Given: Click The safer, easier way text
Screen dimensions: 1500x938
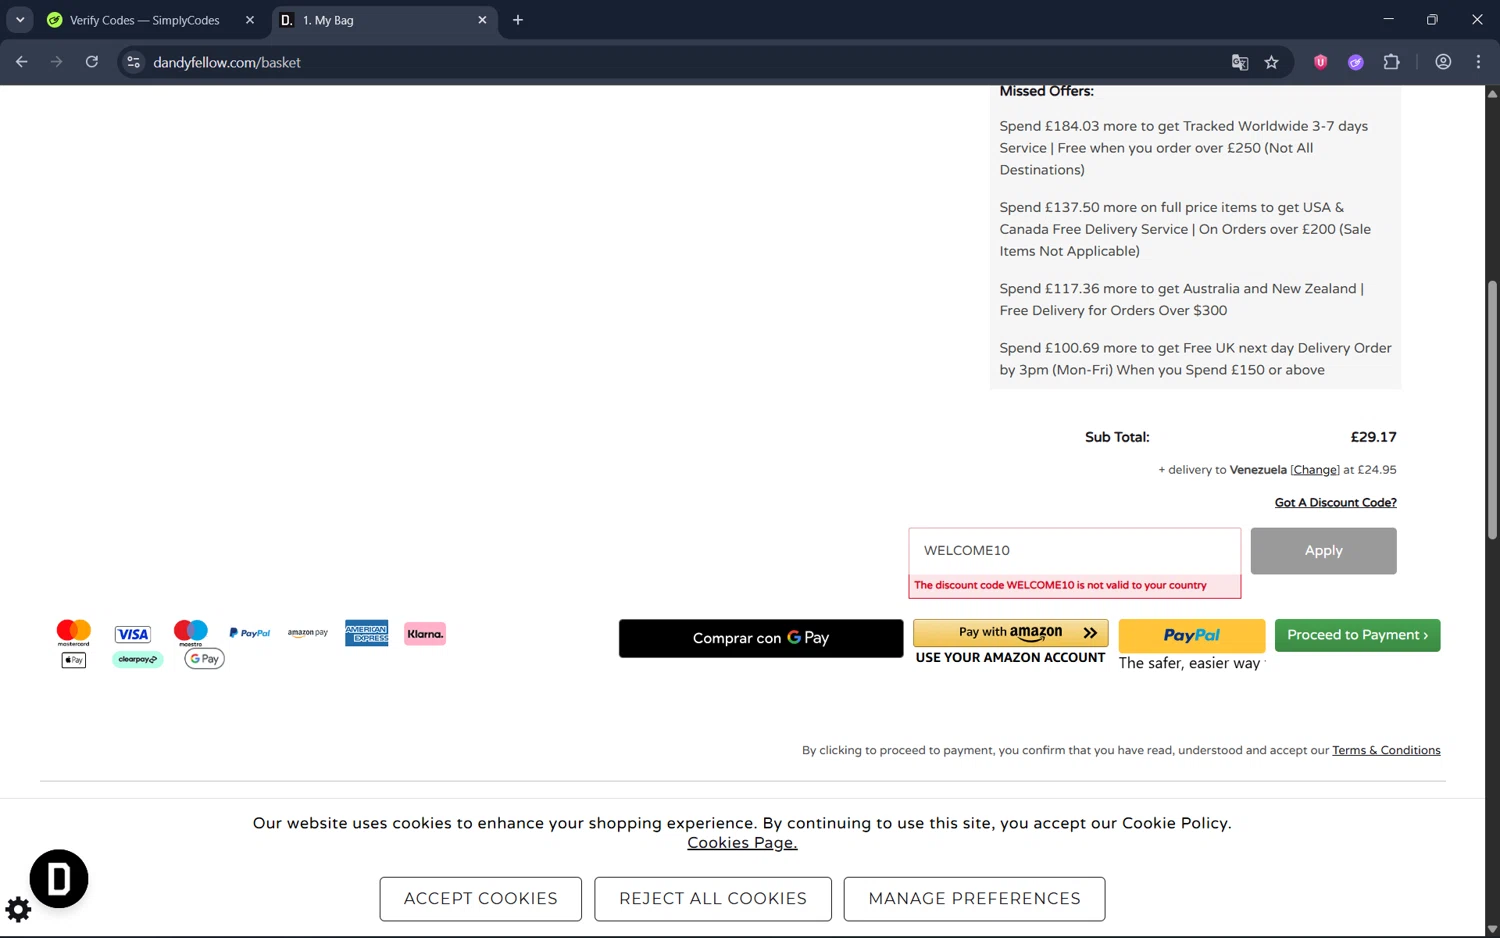Looking at the screenshot, I should click(1189, 663).
